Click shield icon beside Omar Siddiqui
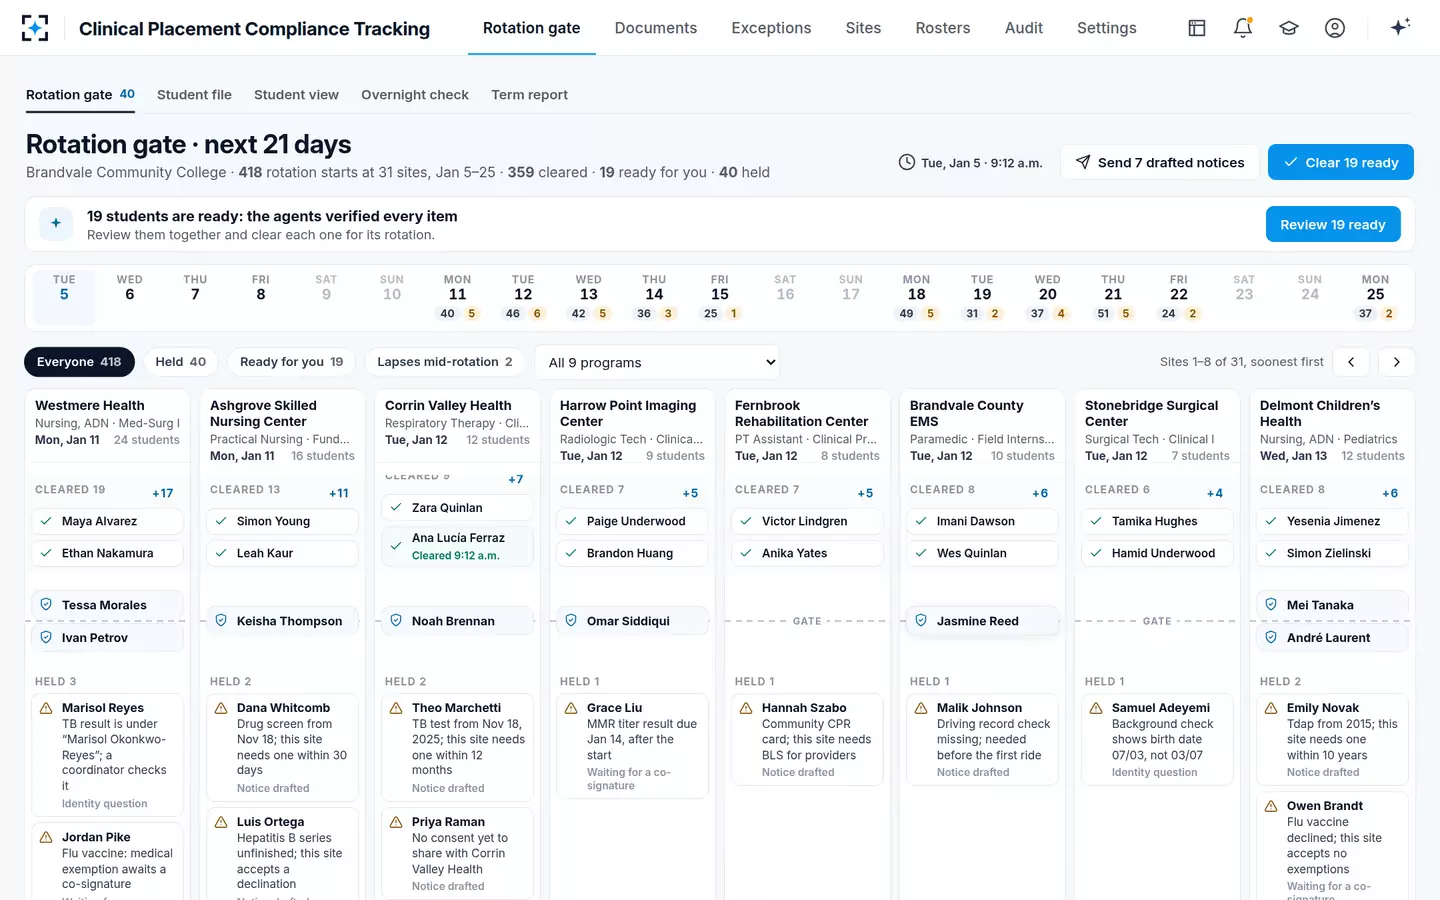 click(x=571, y=621)
